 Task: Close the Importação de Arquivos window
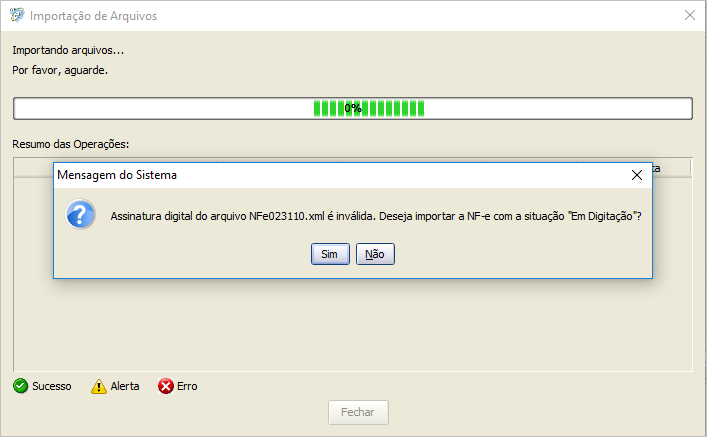[690, 15]
